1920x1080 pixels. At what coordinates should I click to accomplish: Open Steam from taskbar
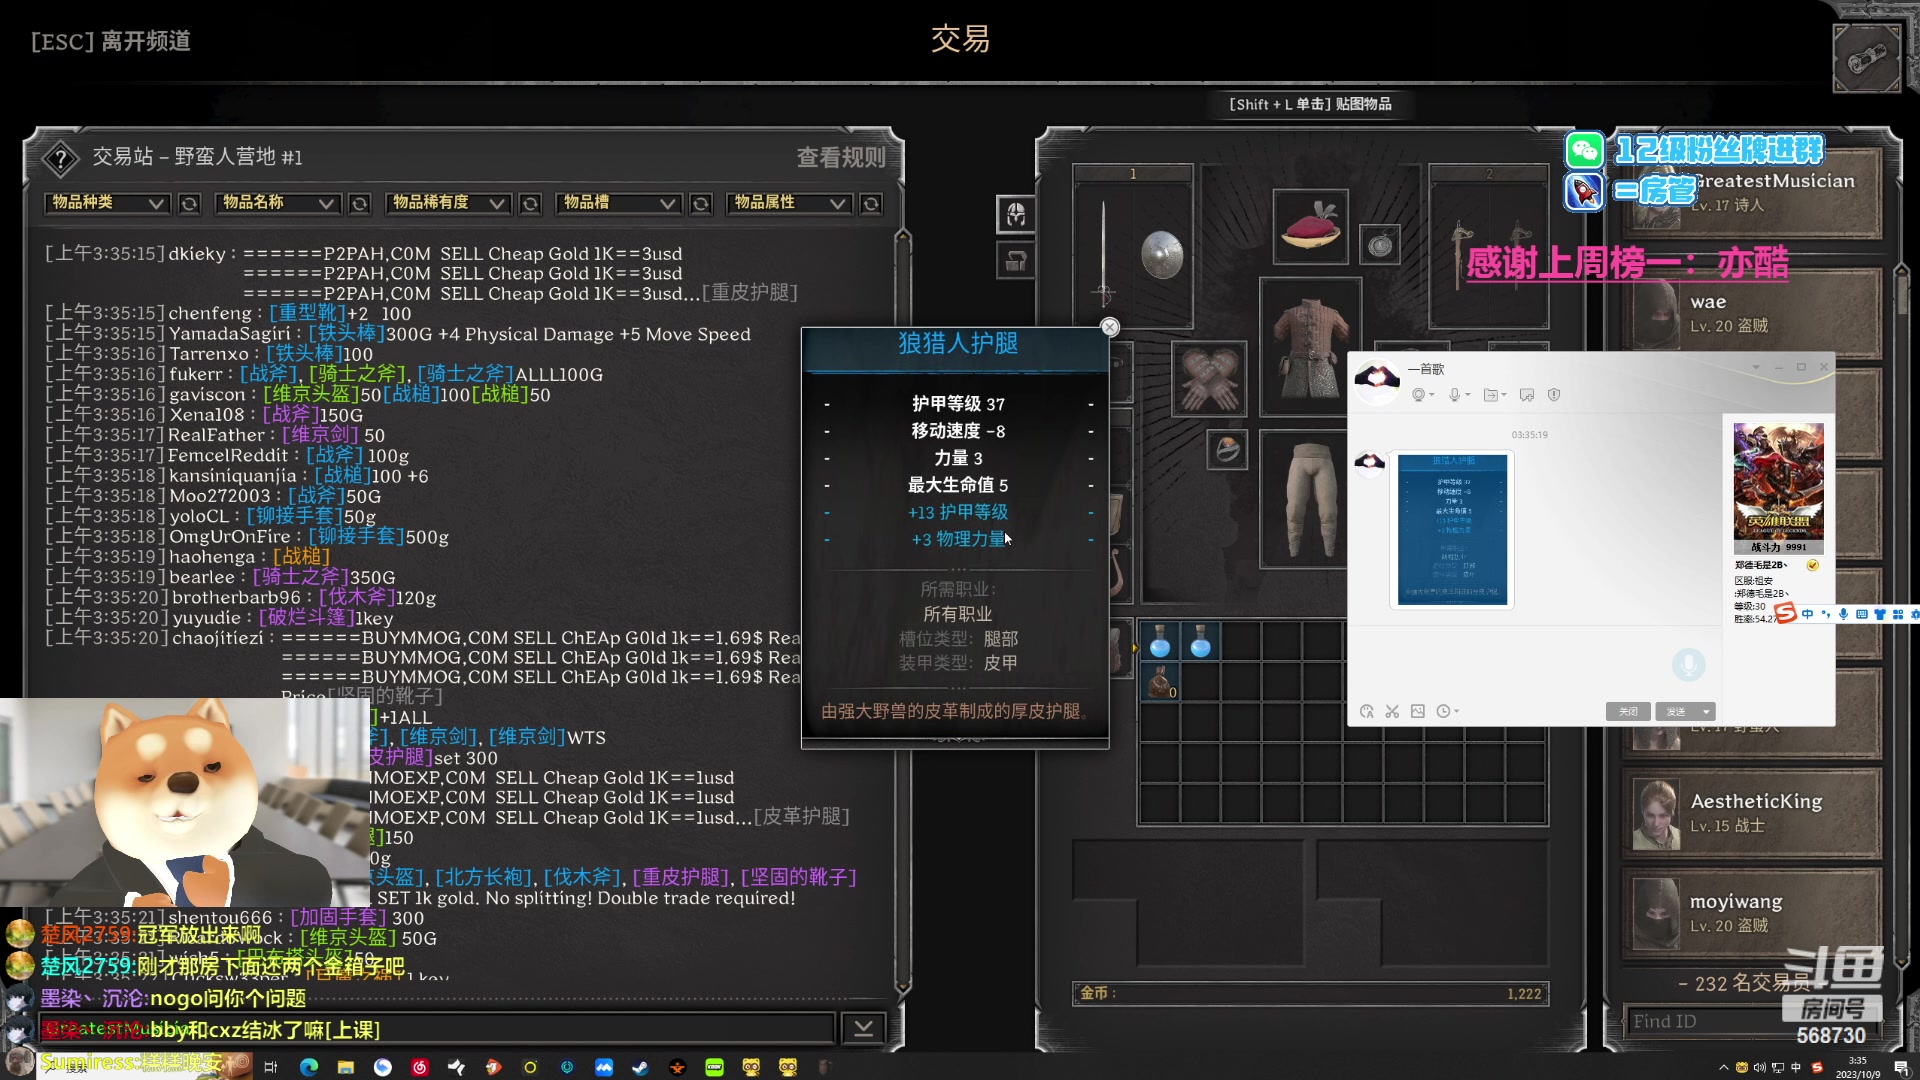point(640,1067)
